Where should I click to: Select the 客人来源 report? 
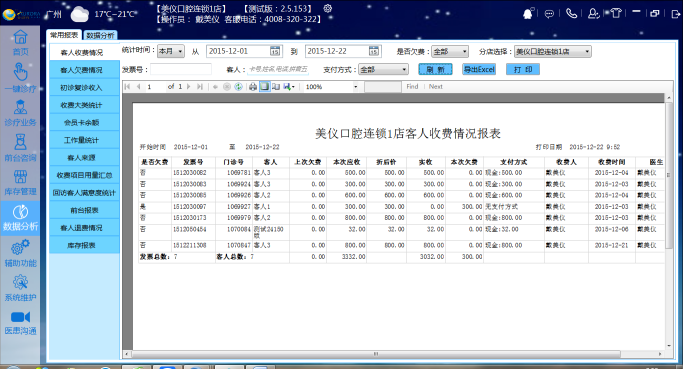pos(84,158)
